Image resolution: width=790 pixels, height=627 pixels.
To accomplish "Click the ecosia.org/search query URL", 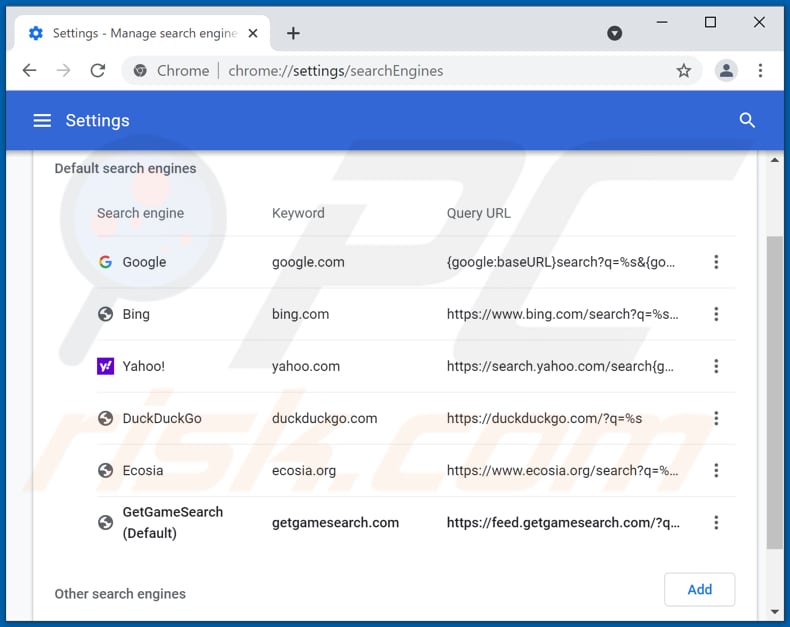I will pos(562,470).
